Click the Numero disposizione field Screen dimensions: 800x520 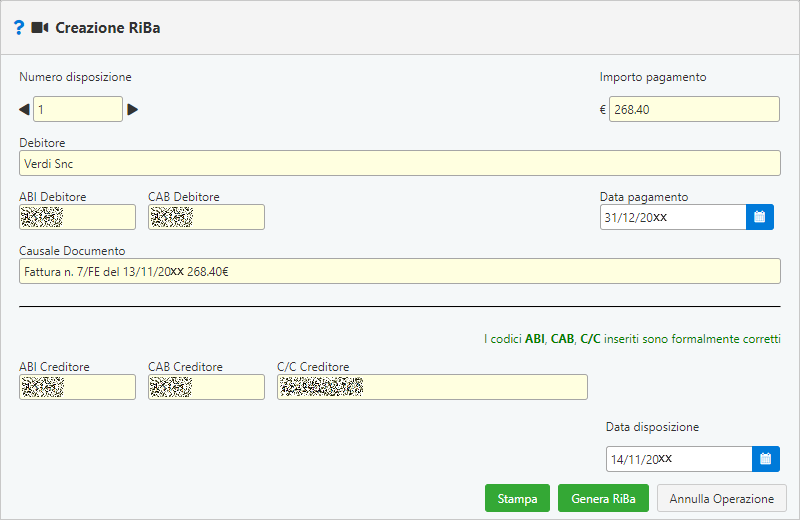point(78,109)
